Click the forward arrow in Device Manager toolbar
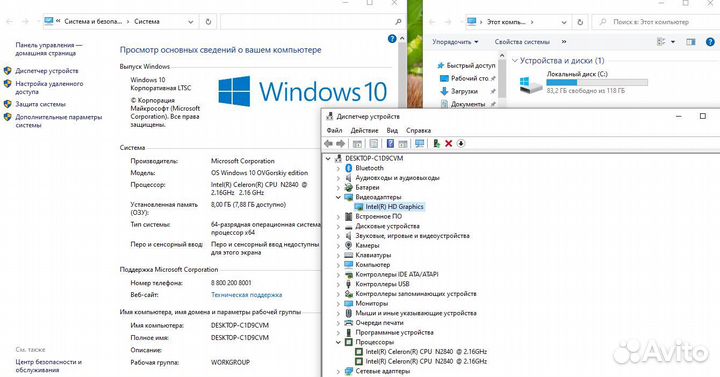Image resolution: width=720 pixels, height=377 pixels. 341,144
